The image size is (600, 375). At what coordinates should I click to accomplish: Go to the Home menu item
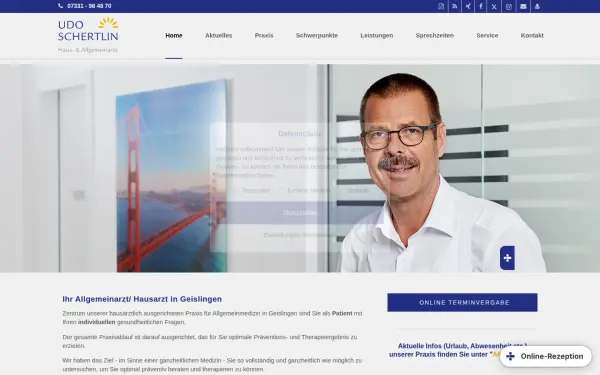174,35
